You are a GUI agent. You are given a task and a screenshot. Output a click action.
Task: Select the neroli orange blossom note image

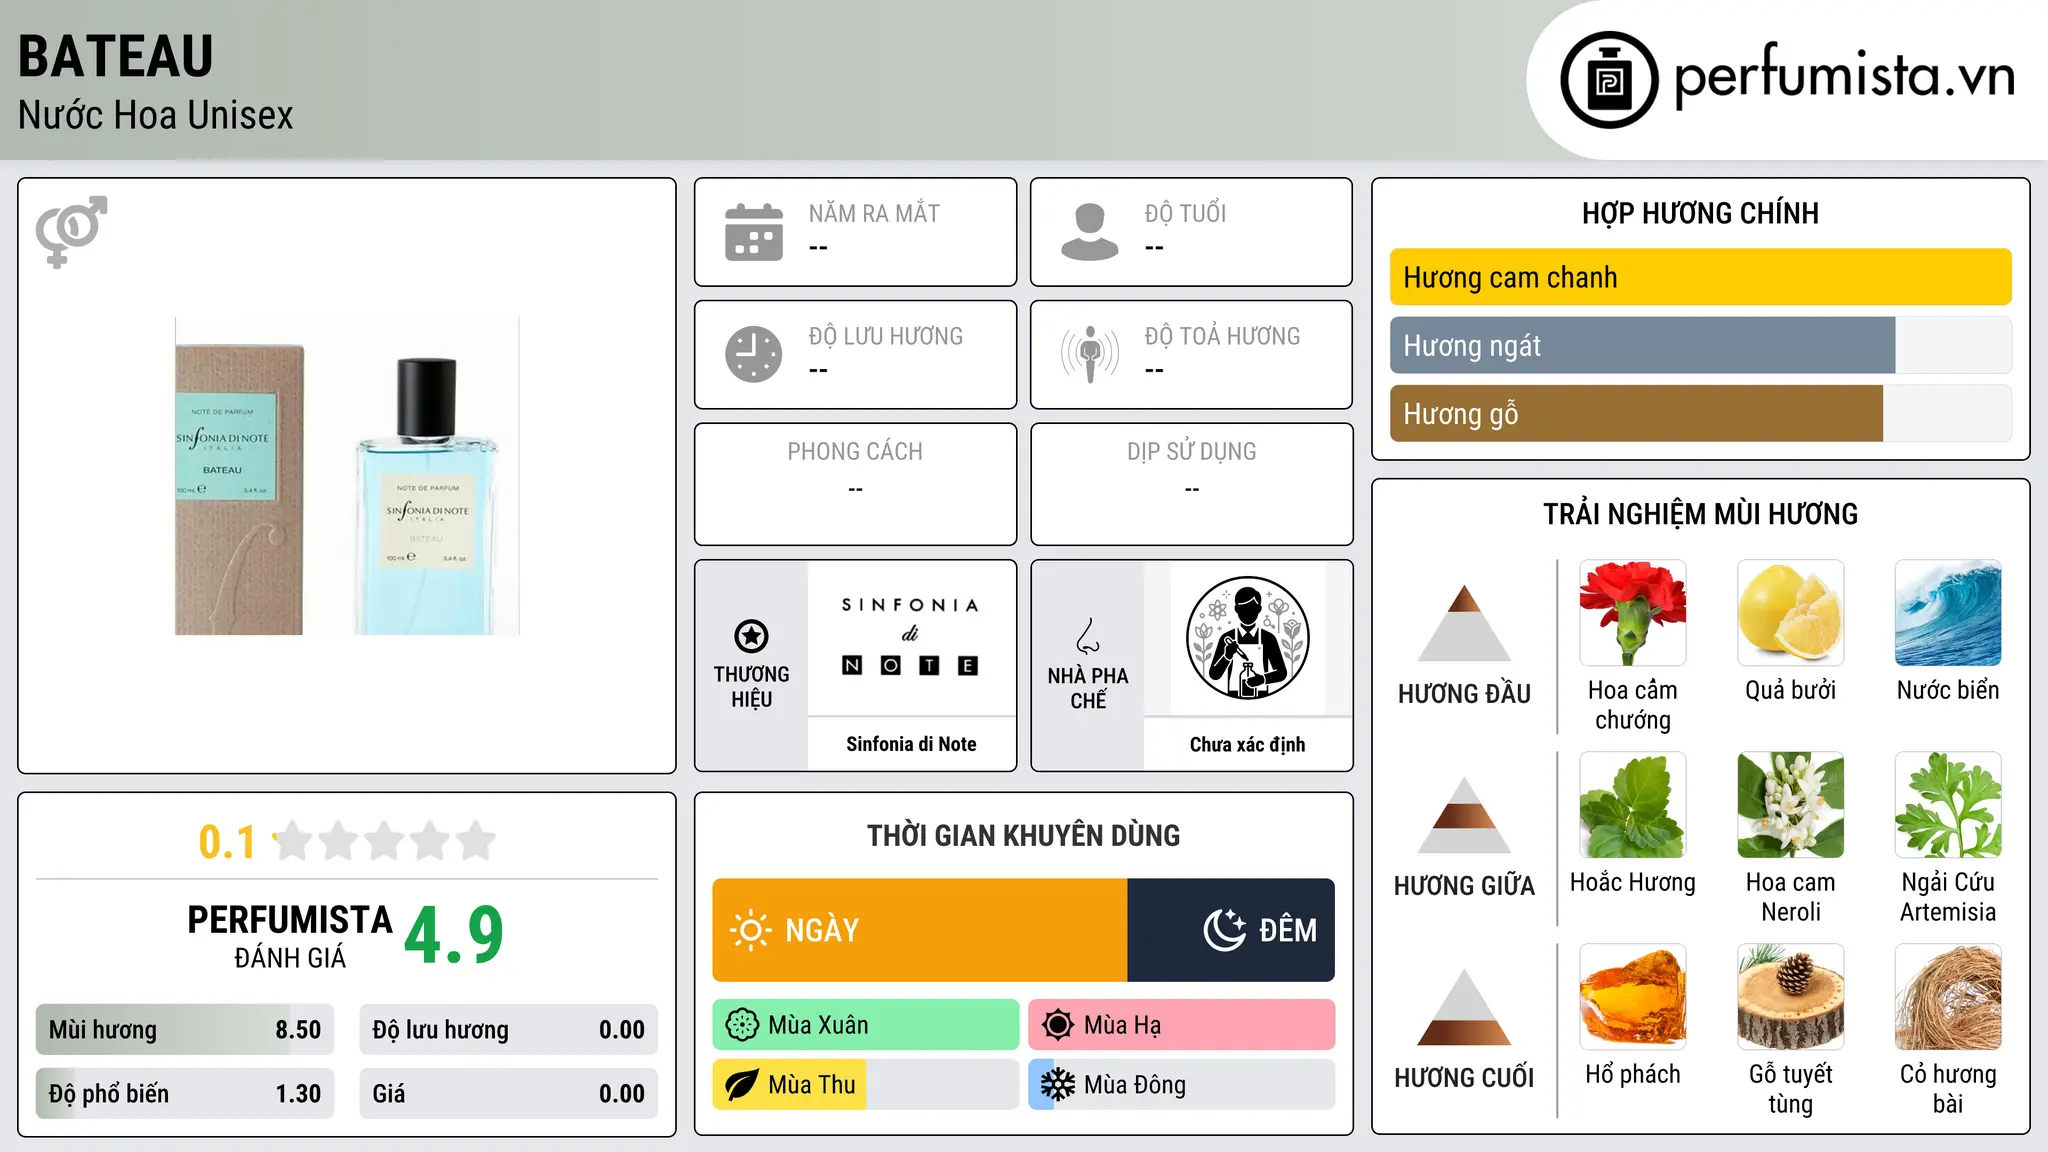click(1790, 805)
